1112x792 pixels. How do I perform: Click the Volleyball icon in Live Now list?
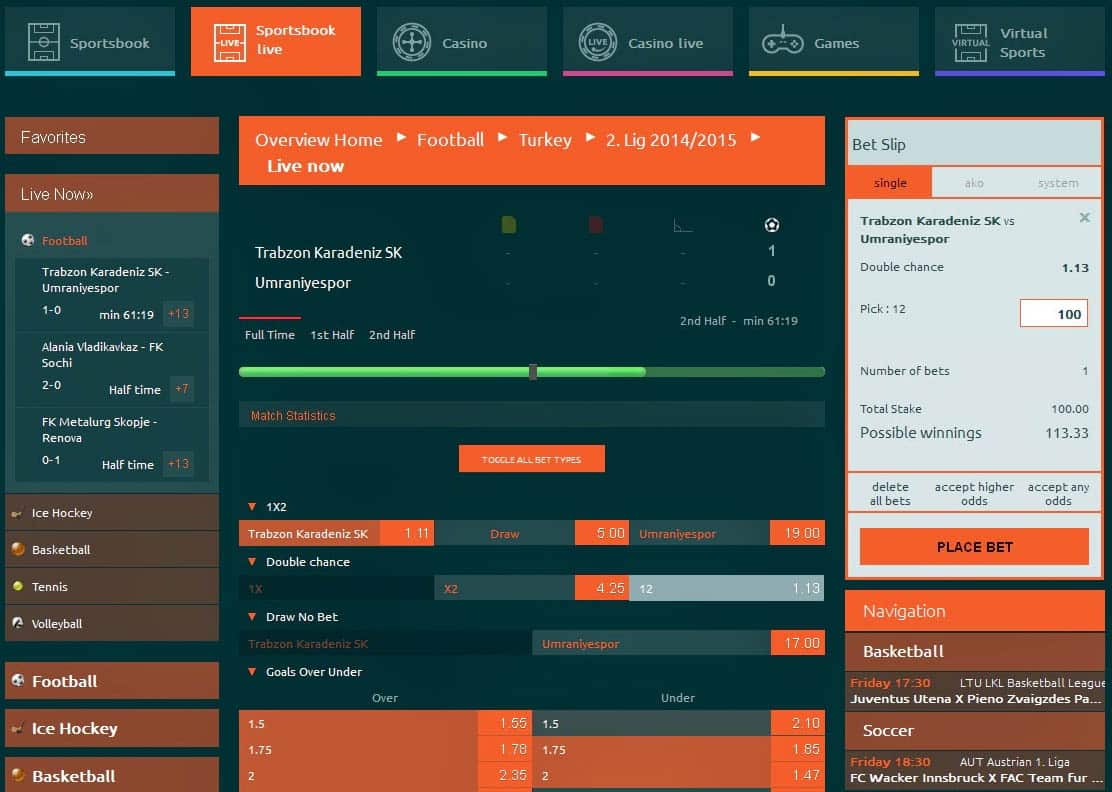(x=18, y=623)
